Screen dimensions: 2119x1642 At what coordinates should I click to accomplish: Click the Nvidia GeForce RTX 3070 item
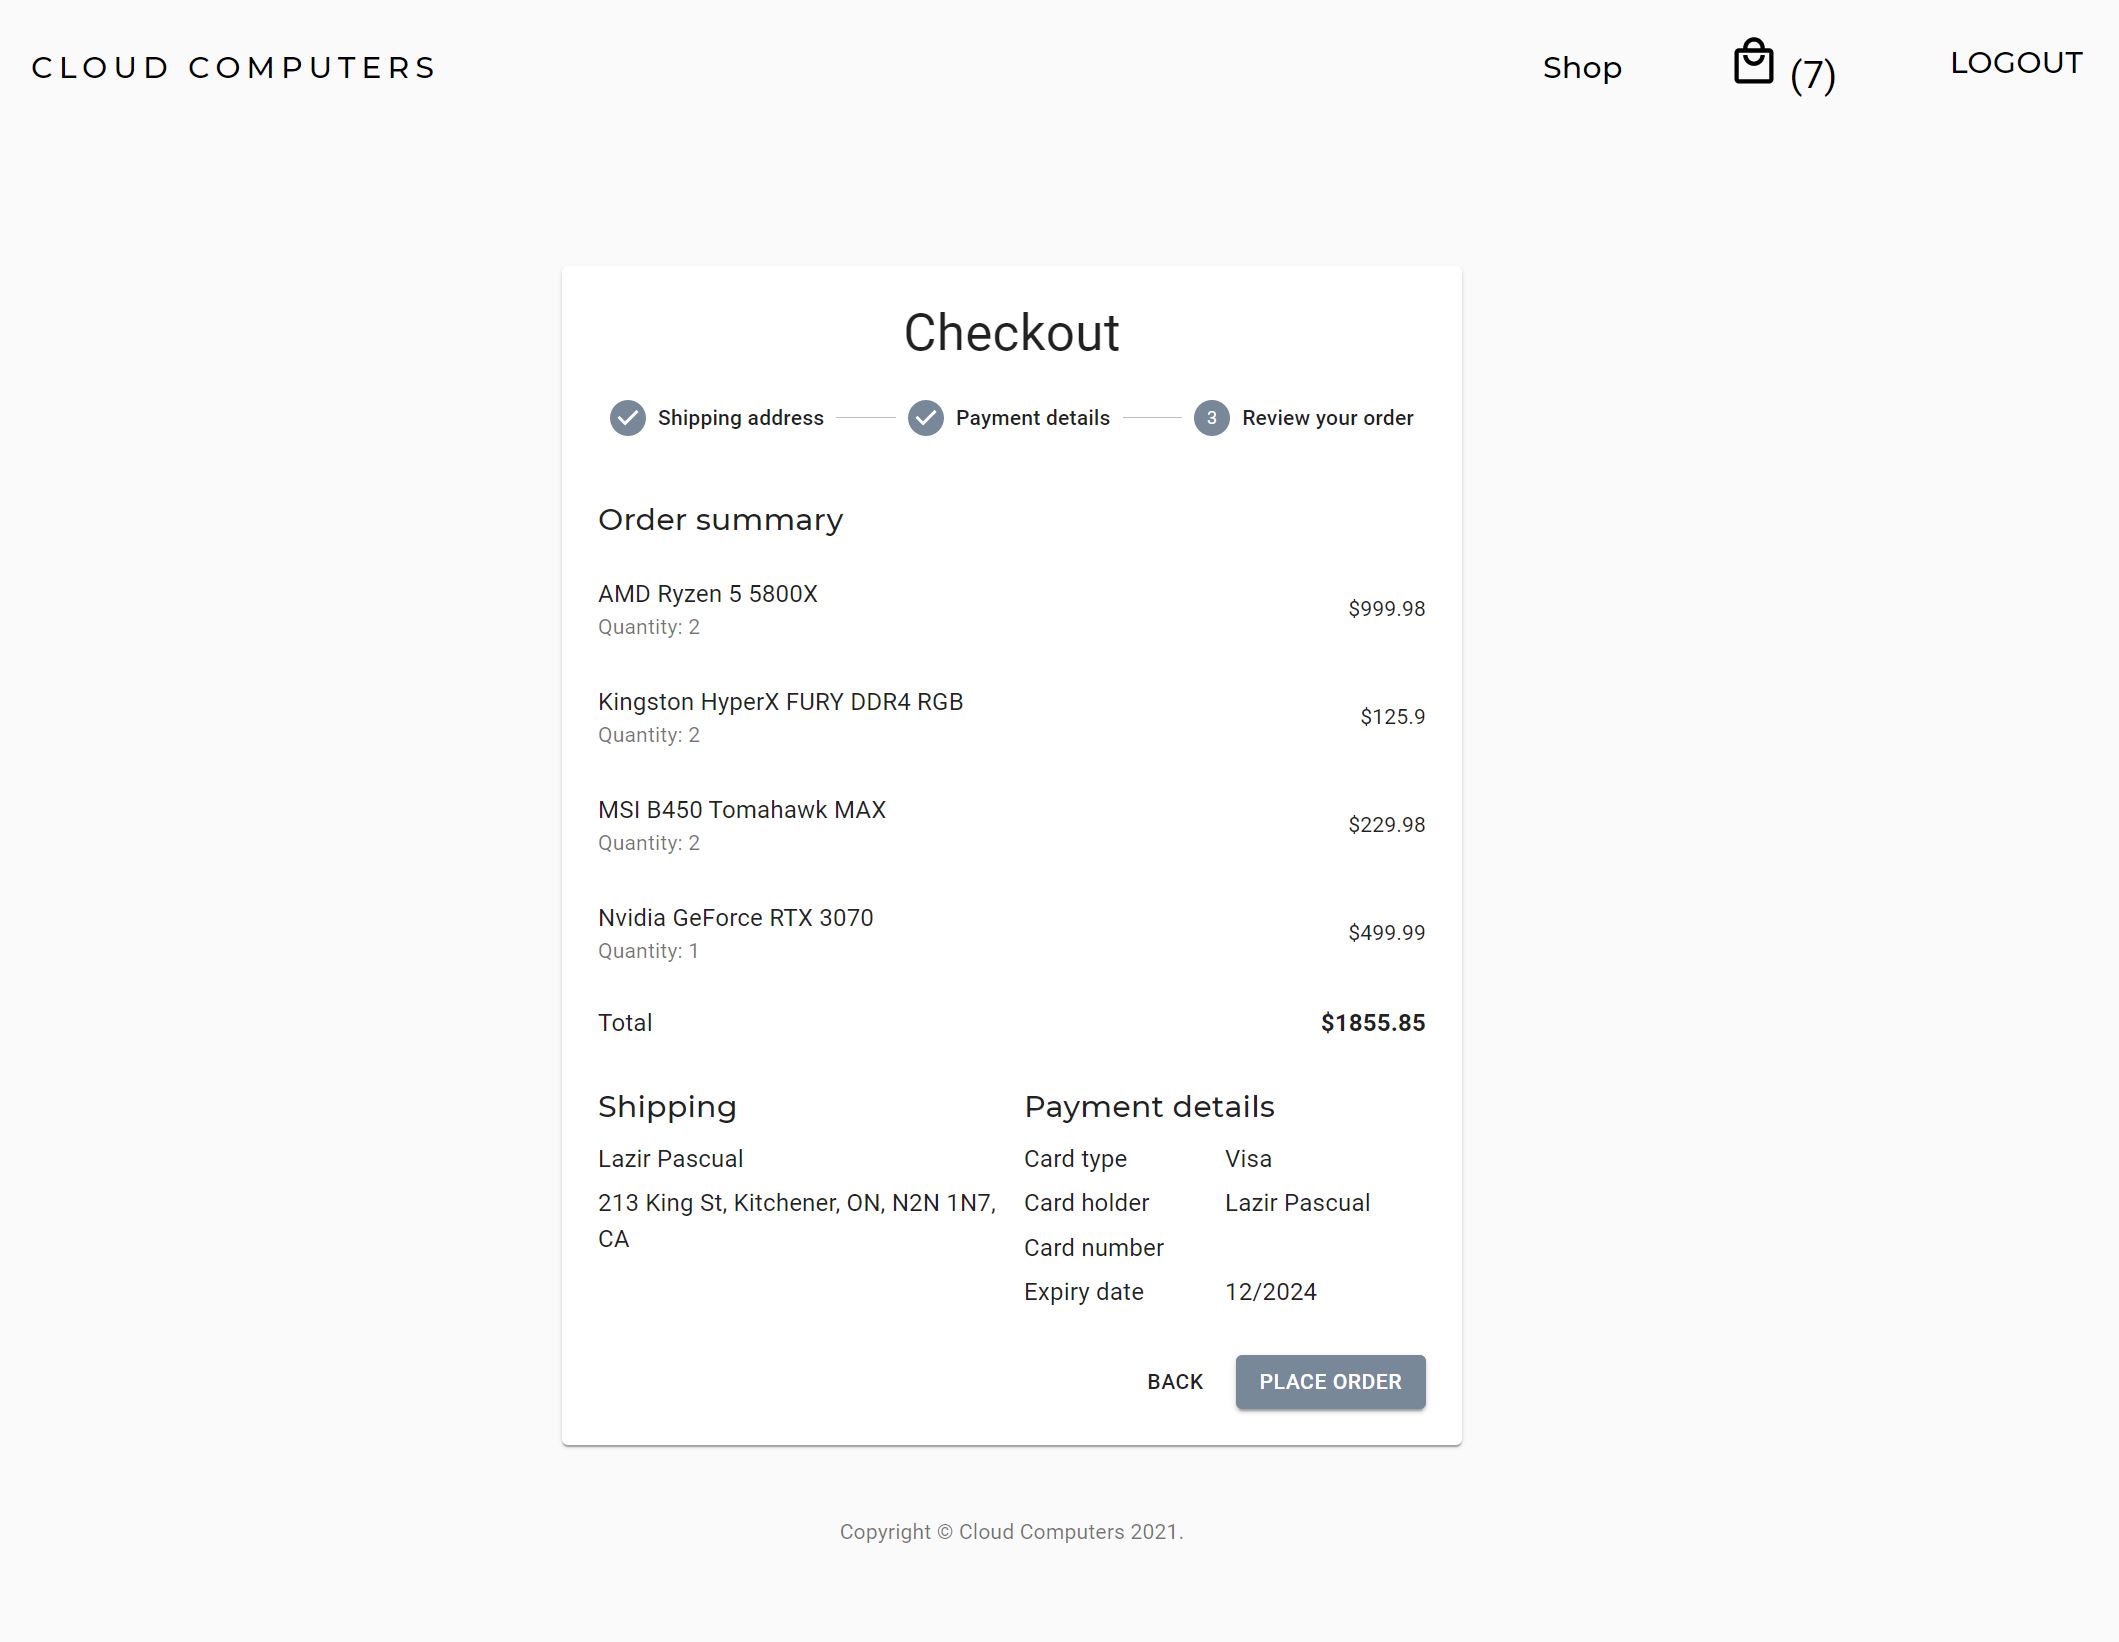[735, 918]
